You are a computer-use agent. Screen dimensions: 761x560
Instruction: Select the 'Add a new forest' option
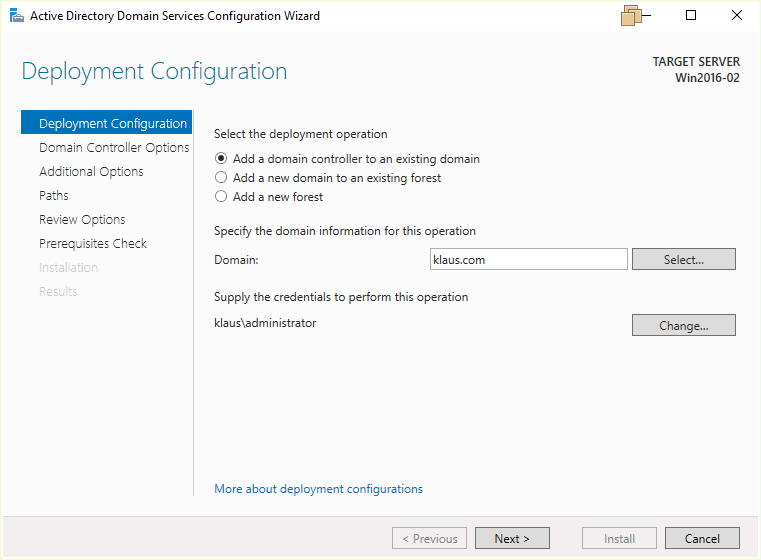tap(221, 197)
